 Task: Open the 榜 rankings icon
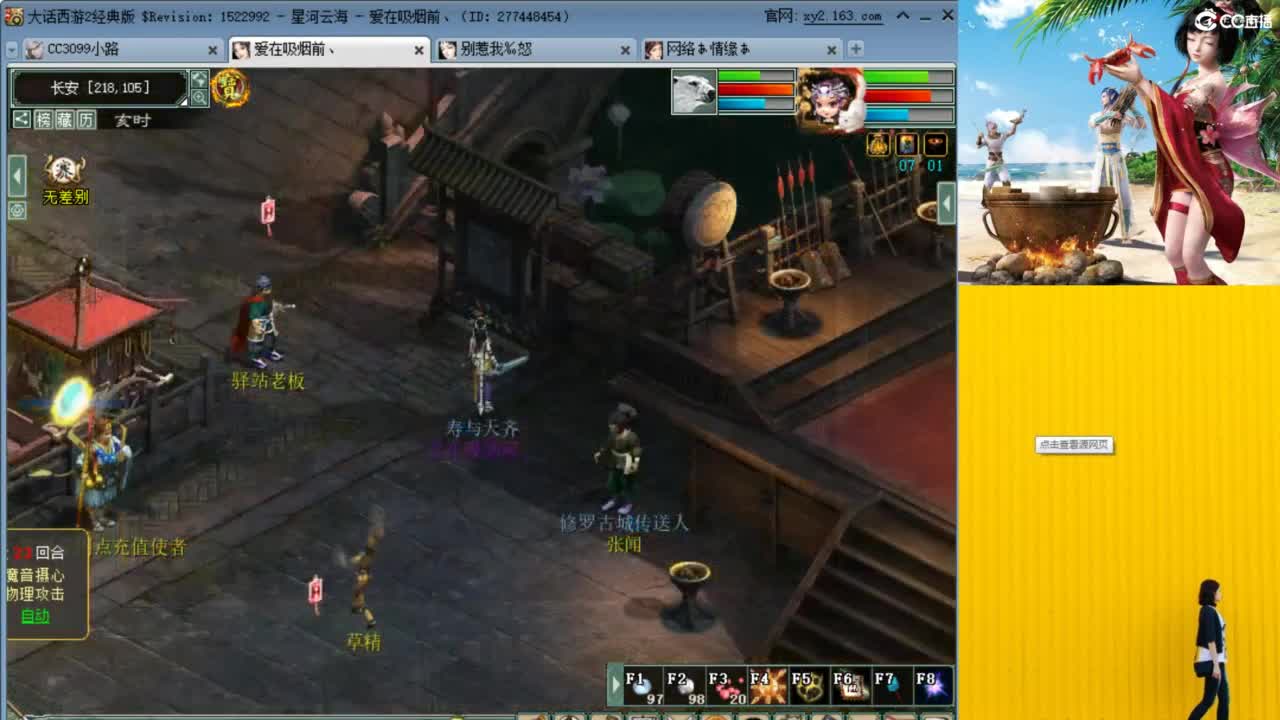43,120
